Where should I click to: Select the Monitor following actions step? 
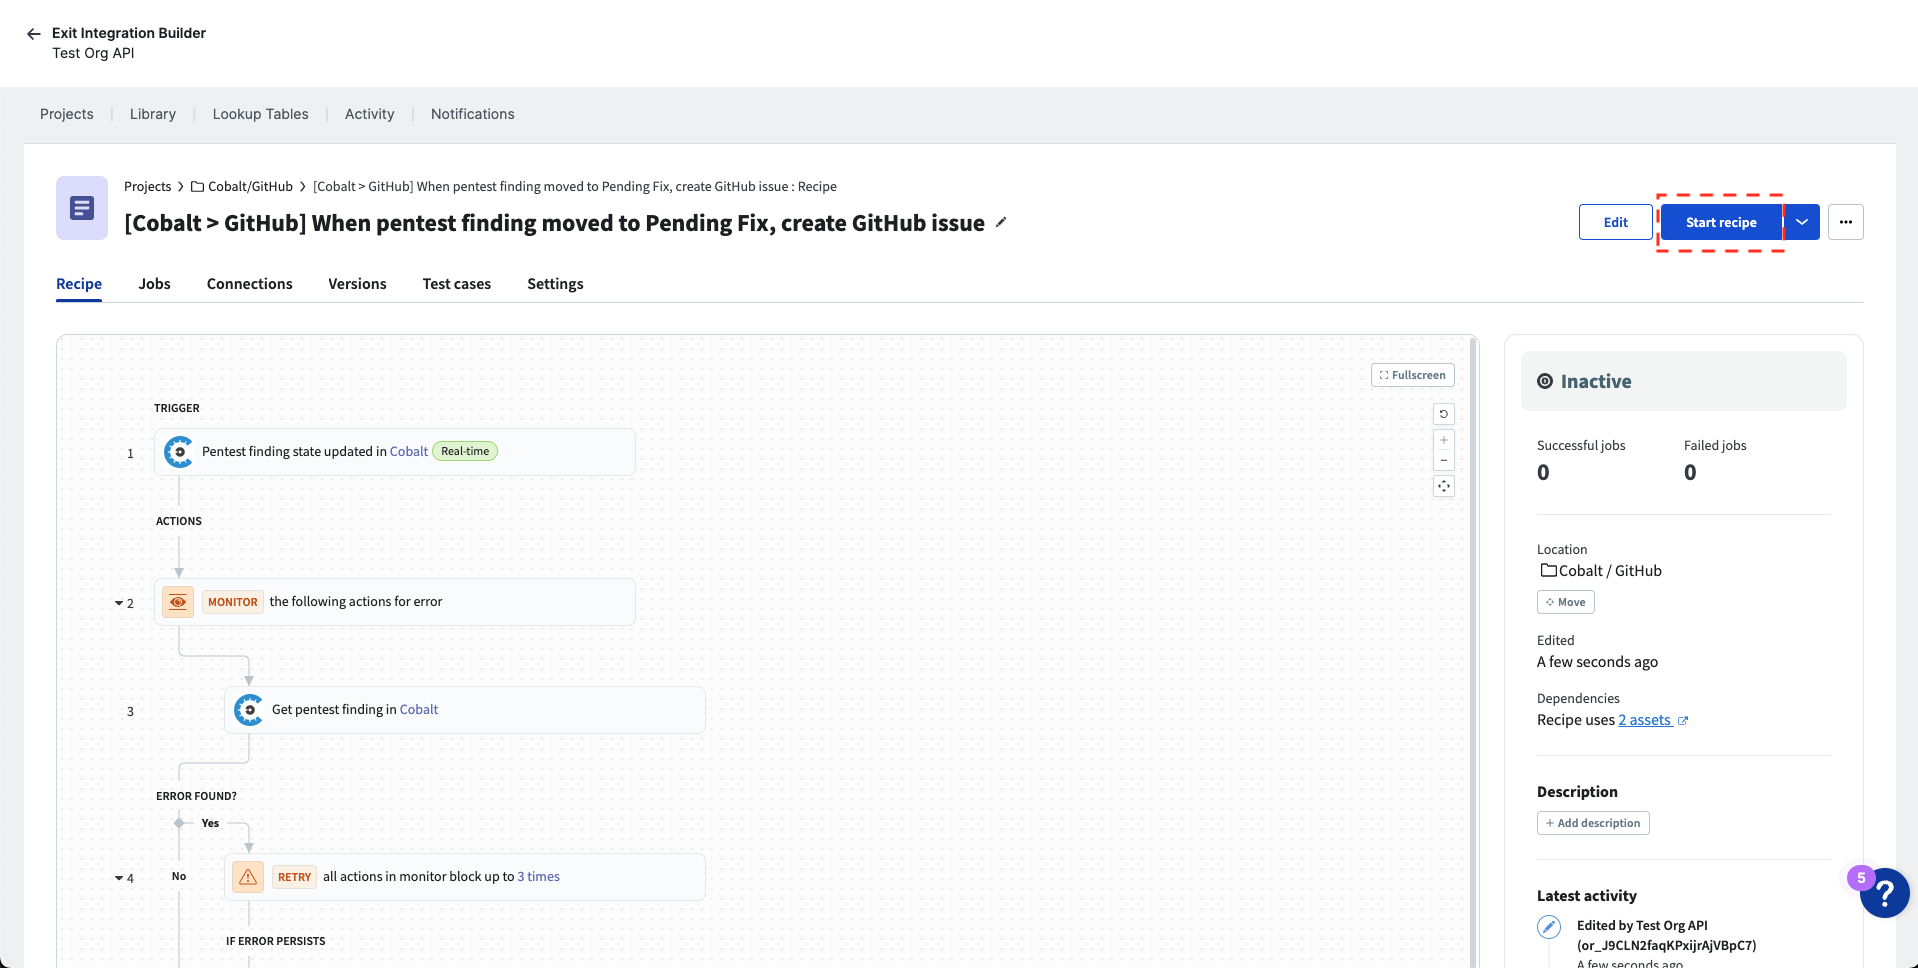click(x=395, y=602)
